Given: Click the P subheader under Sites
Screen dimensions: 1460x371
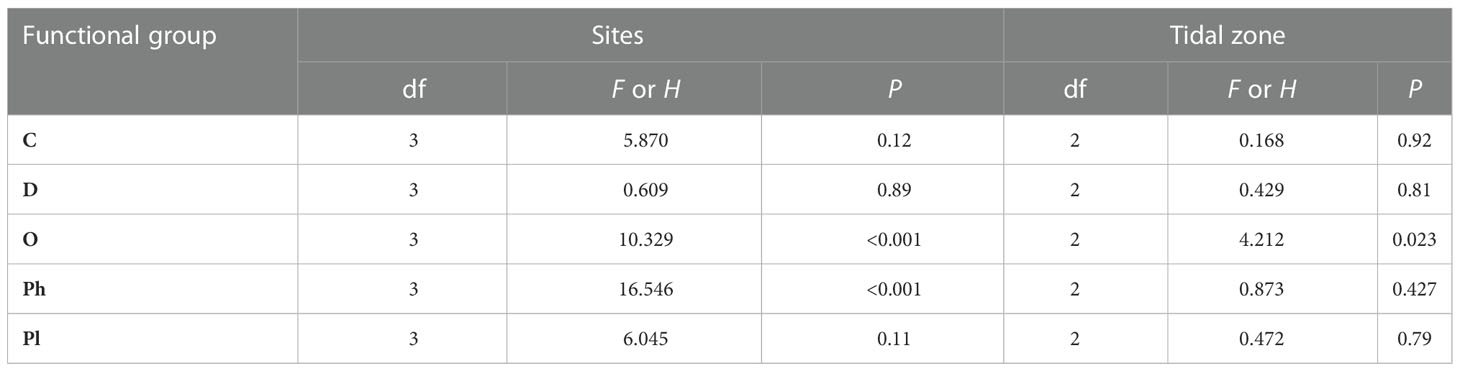Looking at the screenshot, I should [x=882, y=90].
